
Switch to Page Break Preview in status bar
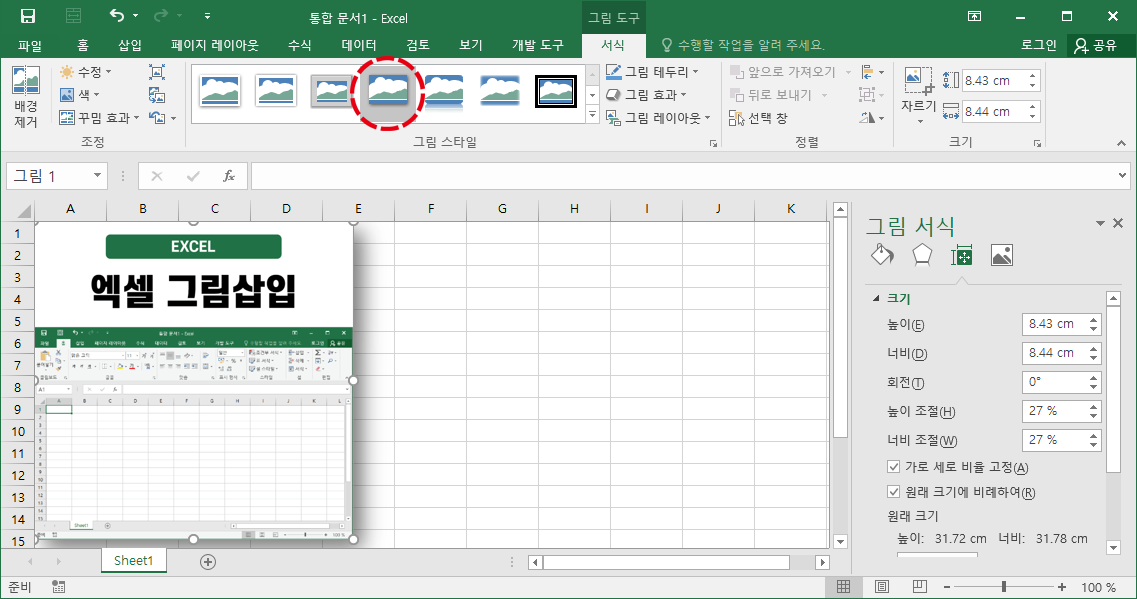pyautogui.click(x=919, y=587)
